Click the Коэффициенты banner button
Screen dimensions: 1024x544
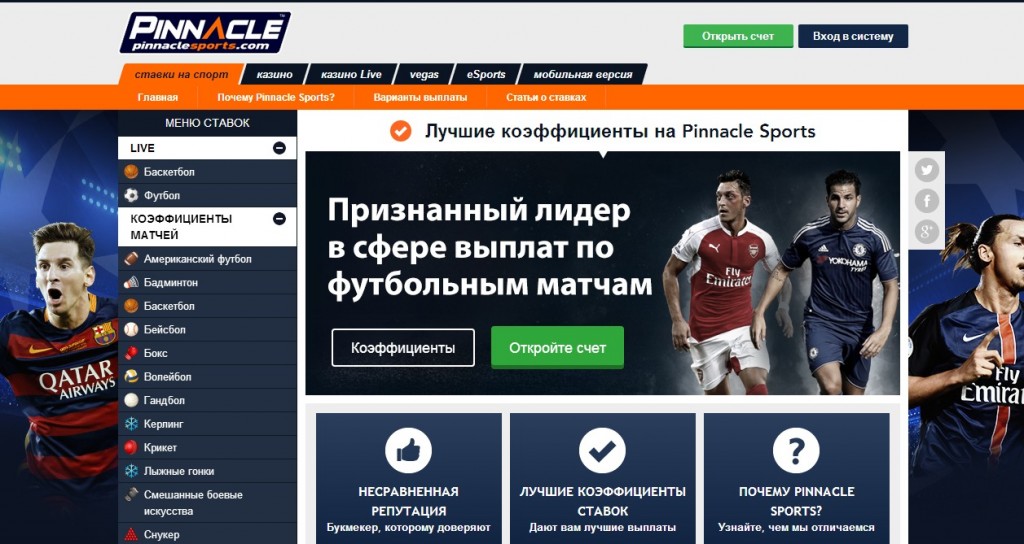[x=403, y=348]
